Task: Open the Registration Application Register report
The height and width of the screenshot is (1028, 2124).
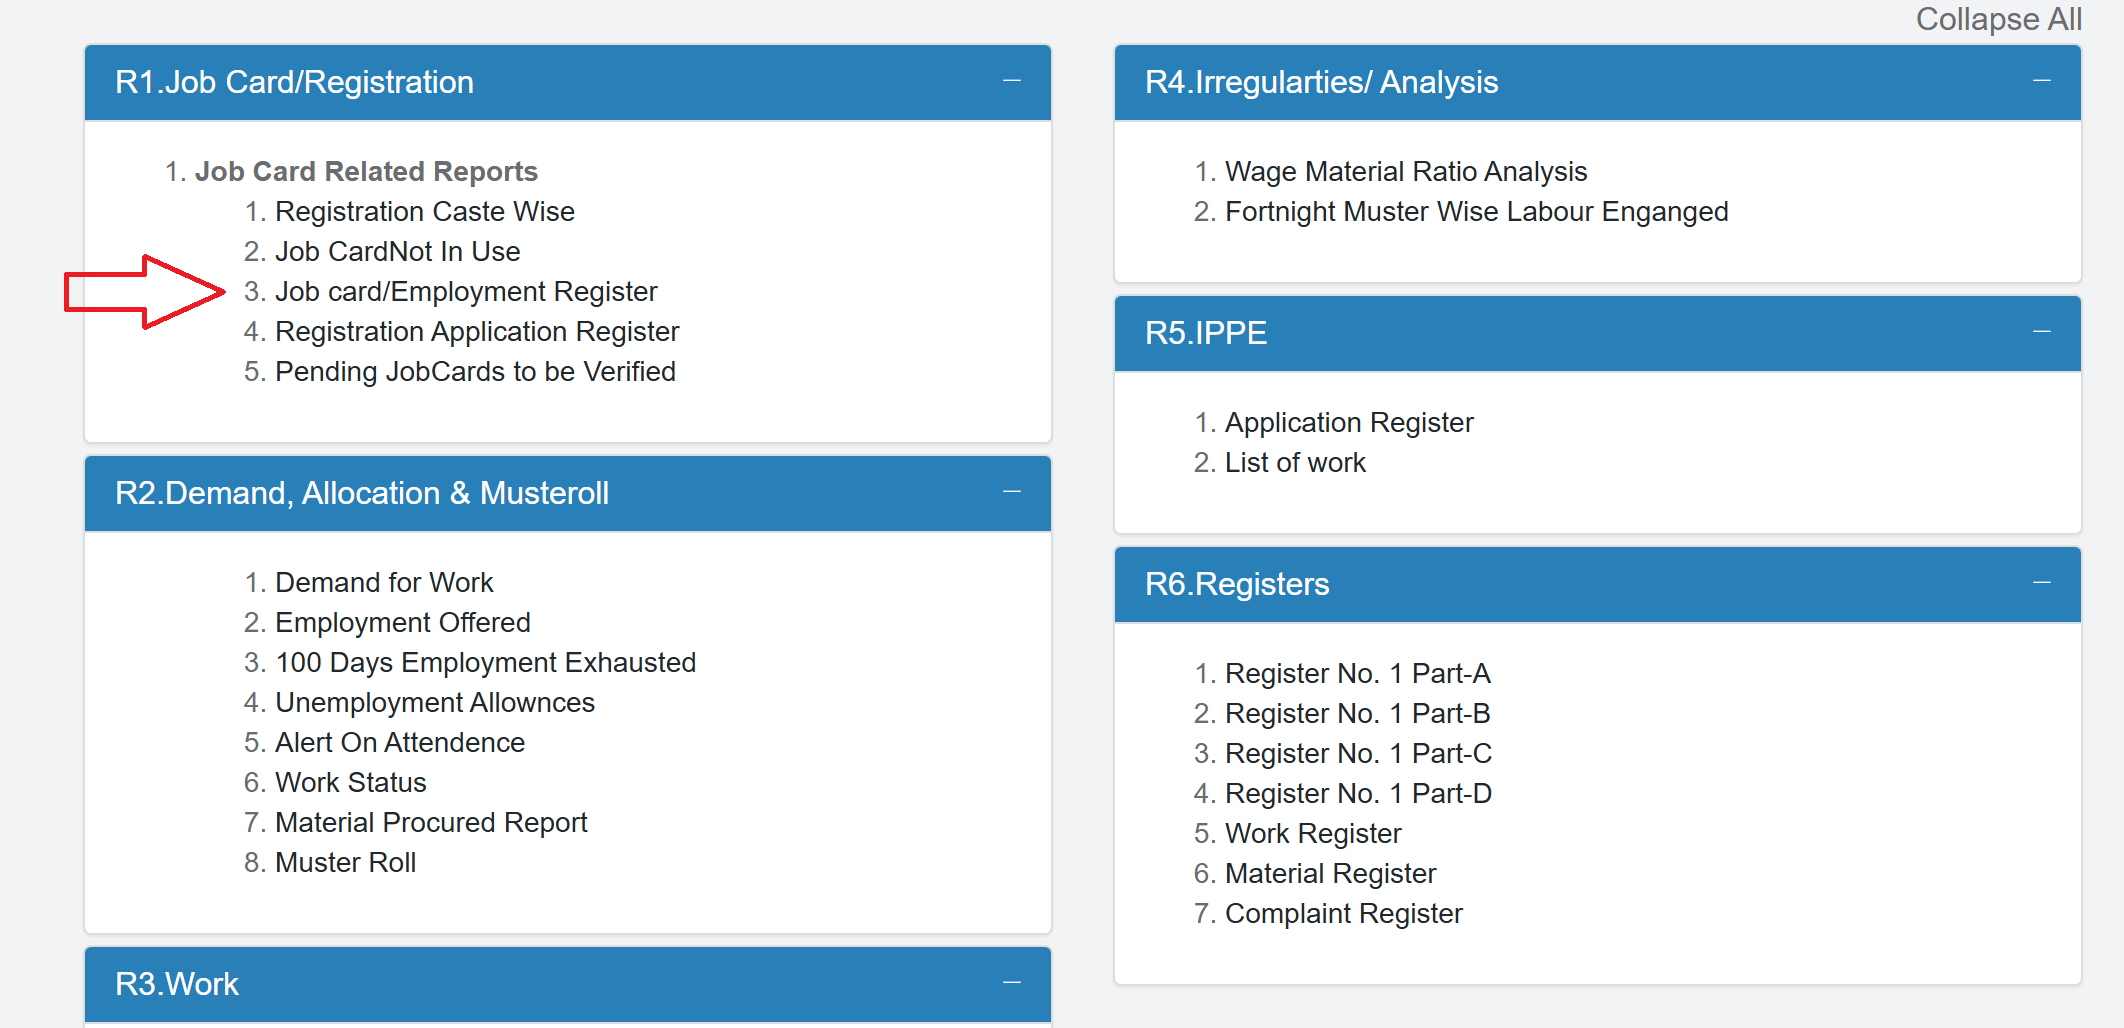Action: (x=477, y=331)
